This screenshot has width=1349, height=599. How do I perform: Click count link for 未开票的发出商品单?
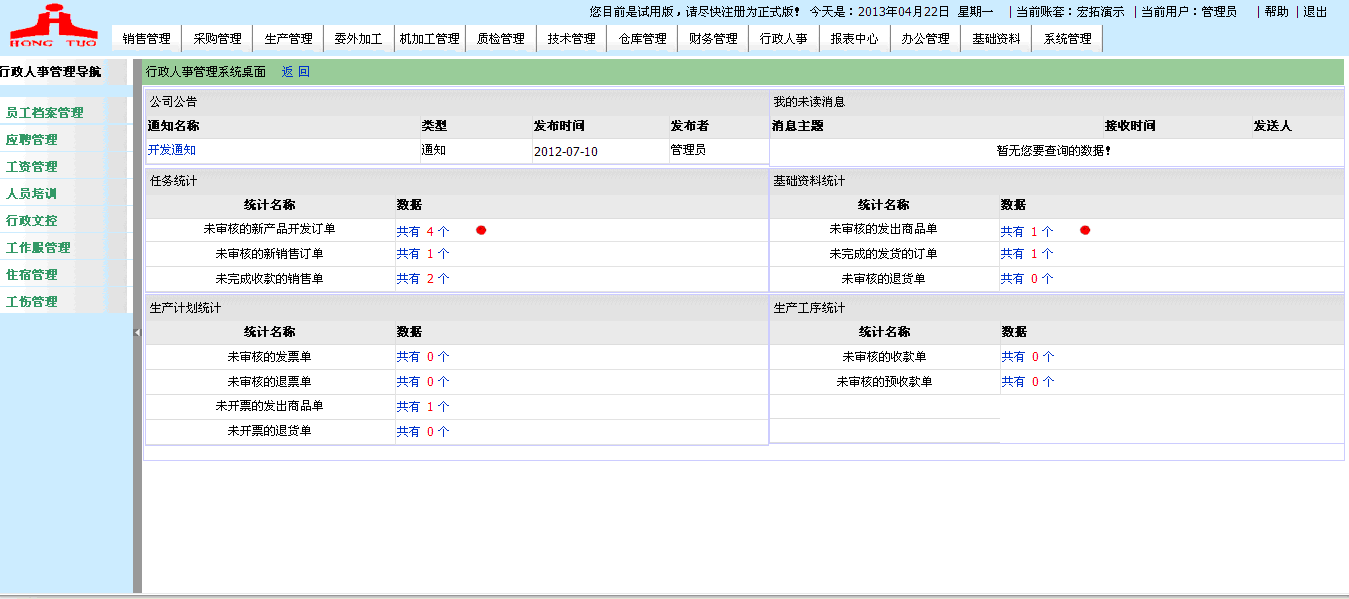[423, 407]
